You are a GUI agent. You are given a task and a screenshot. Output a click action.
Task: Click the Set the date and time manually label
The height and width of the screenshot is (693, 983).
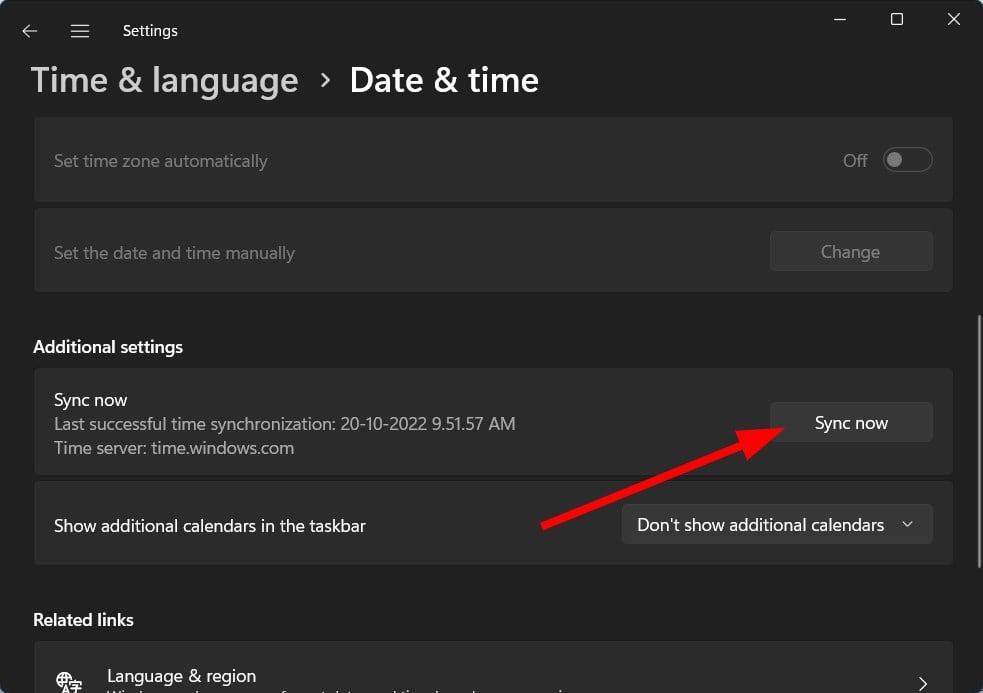[174, 253]
